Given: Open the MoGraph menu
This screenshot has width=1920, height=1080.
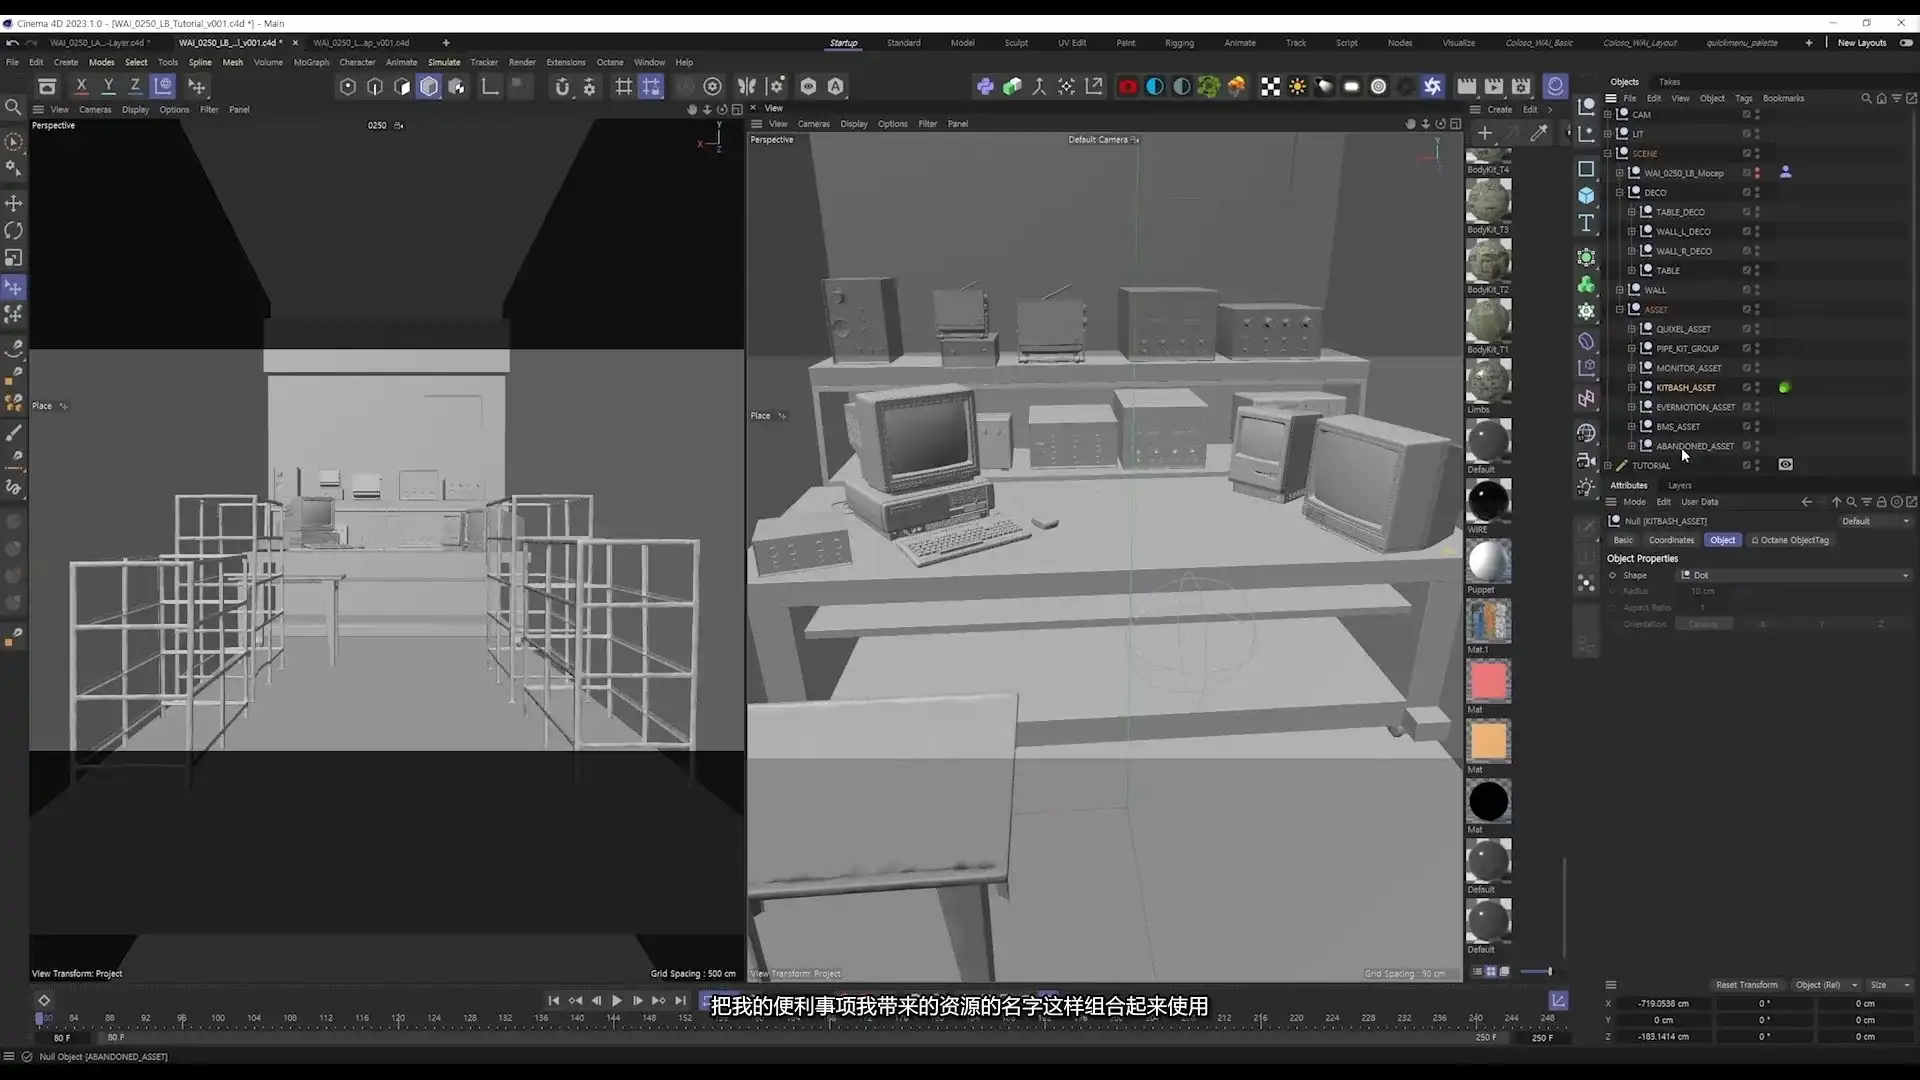Looking at the screenshot, I should [310, 62].
